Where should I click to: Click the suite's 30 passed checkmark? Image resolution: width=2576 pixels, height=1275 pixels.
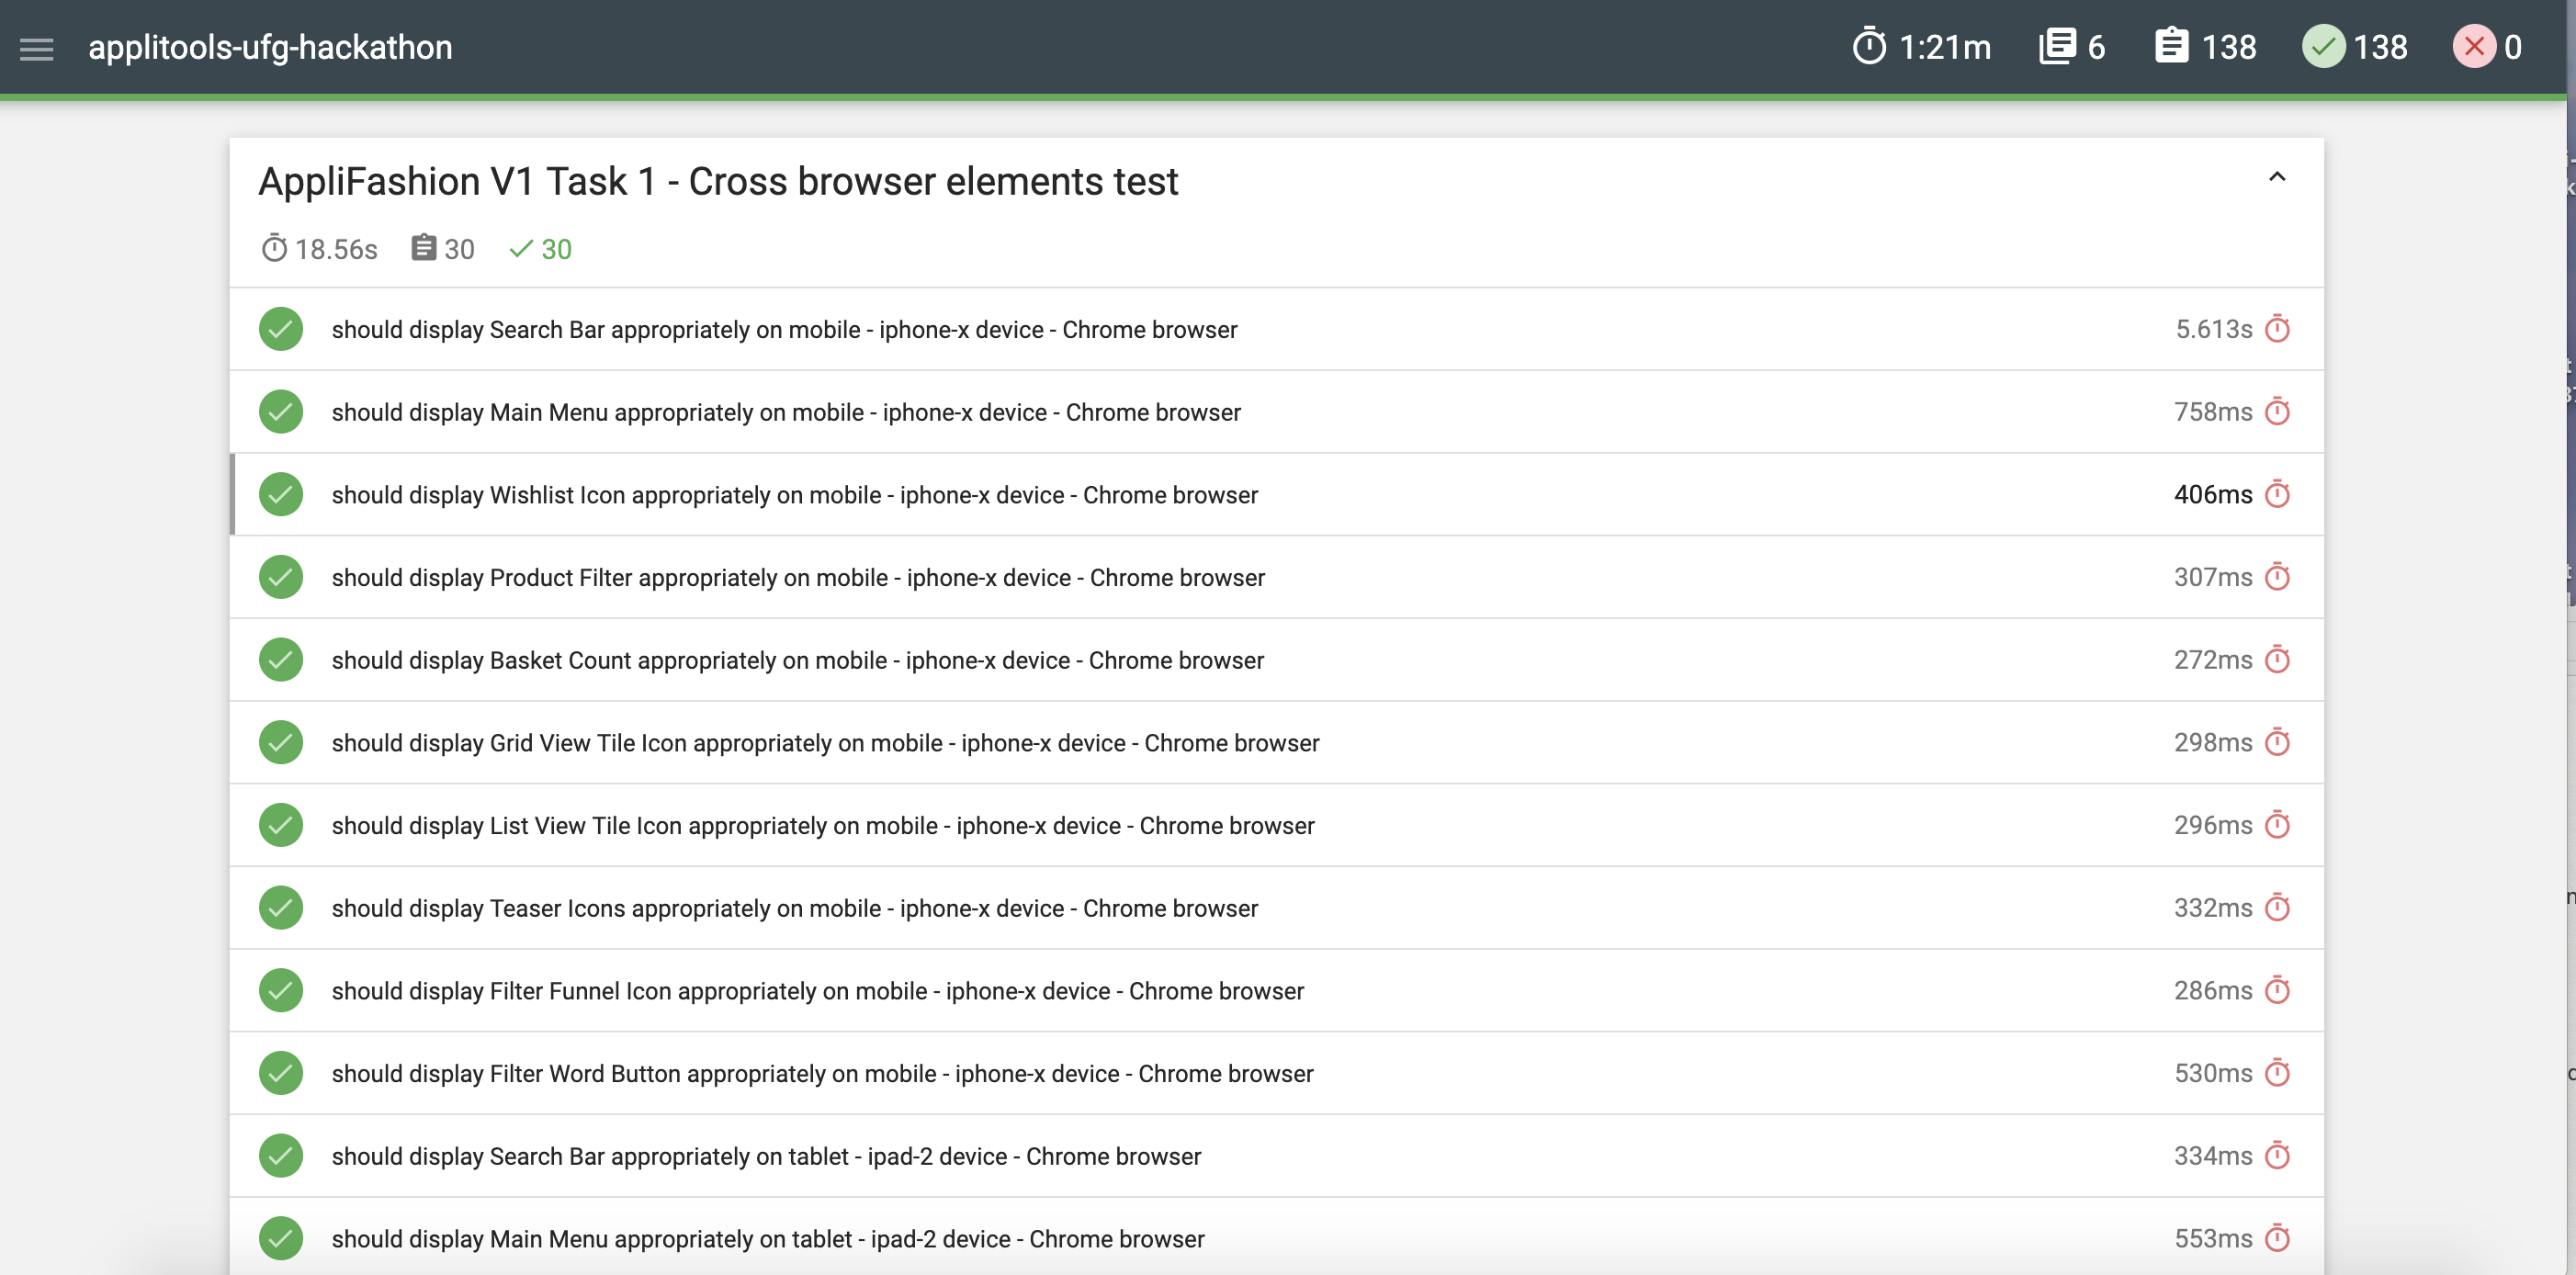(x=521, y=249)
